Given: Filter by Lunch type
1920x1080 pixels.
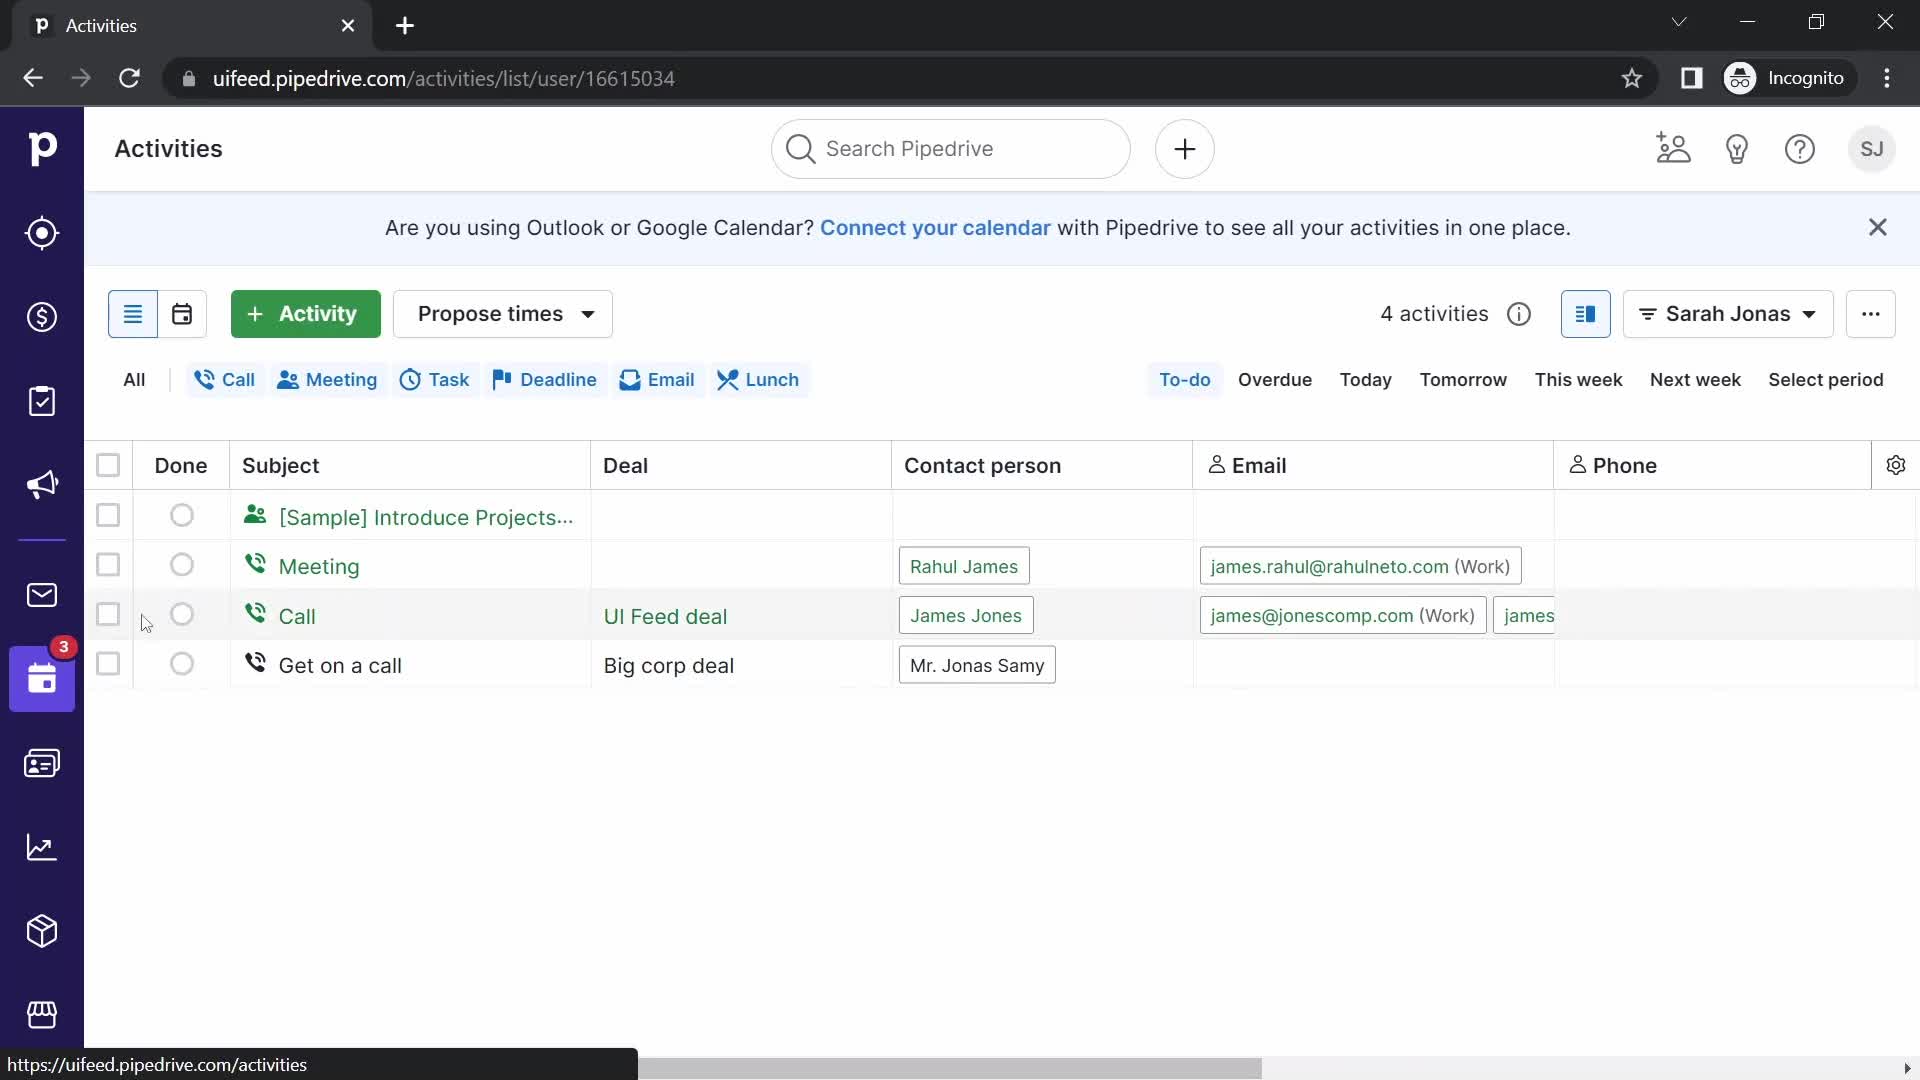Looking at the screenshot, I should pos(759,380).
